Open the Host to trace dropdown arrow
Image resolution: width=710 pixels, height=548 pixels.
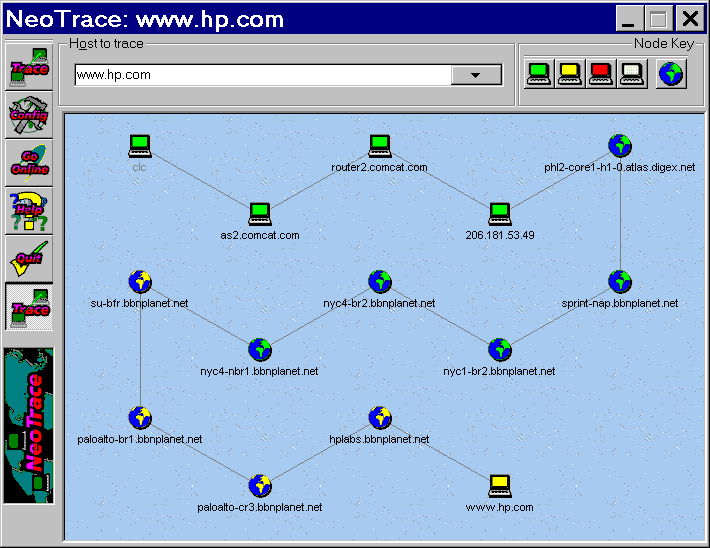pyautogui.click(x=476, y=75)
